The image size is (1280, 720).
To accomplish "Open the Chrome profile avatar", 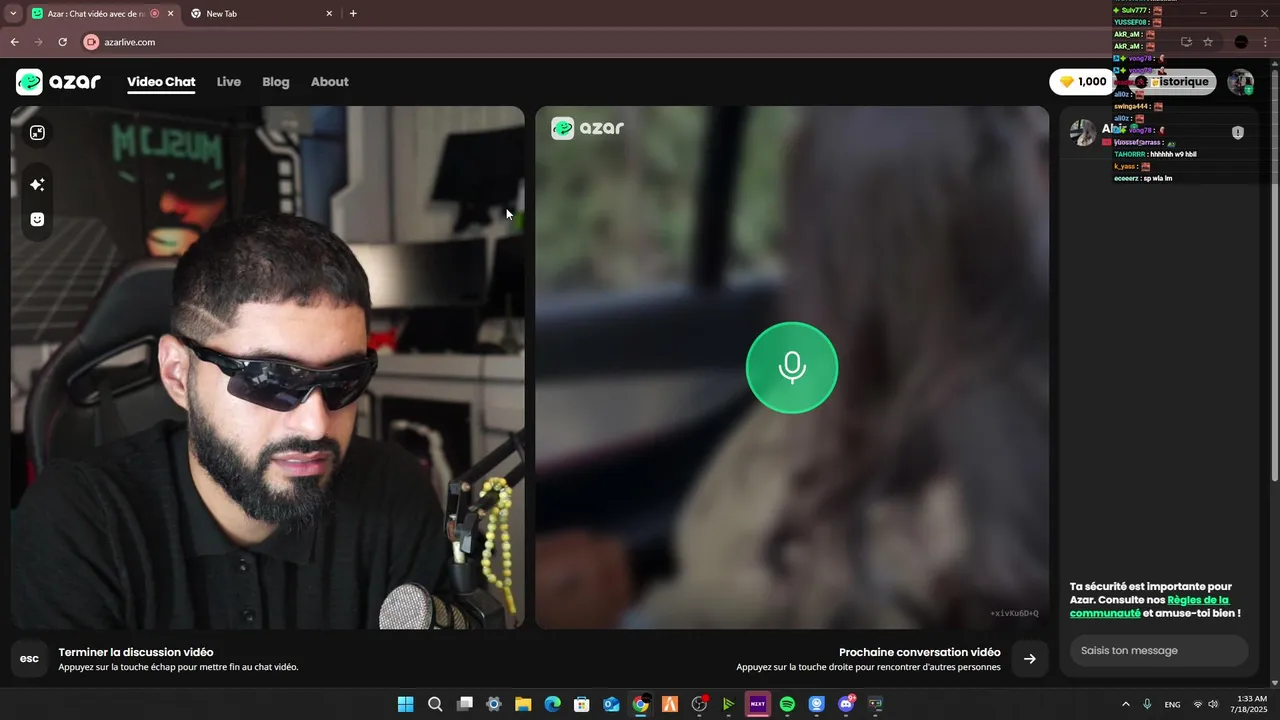I will pyautogui.click(x=1241, y=42).
